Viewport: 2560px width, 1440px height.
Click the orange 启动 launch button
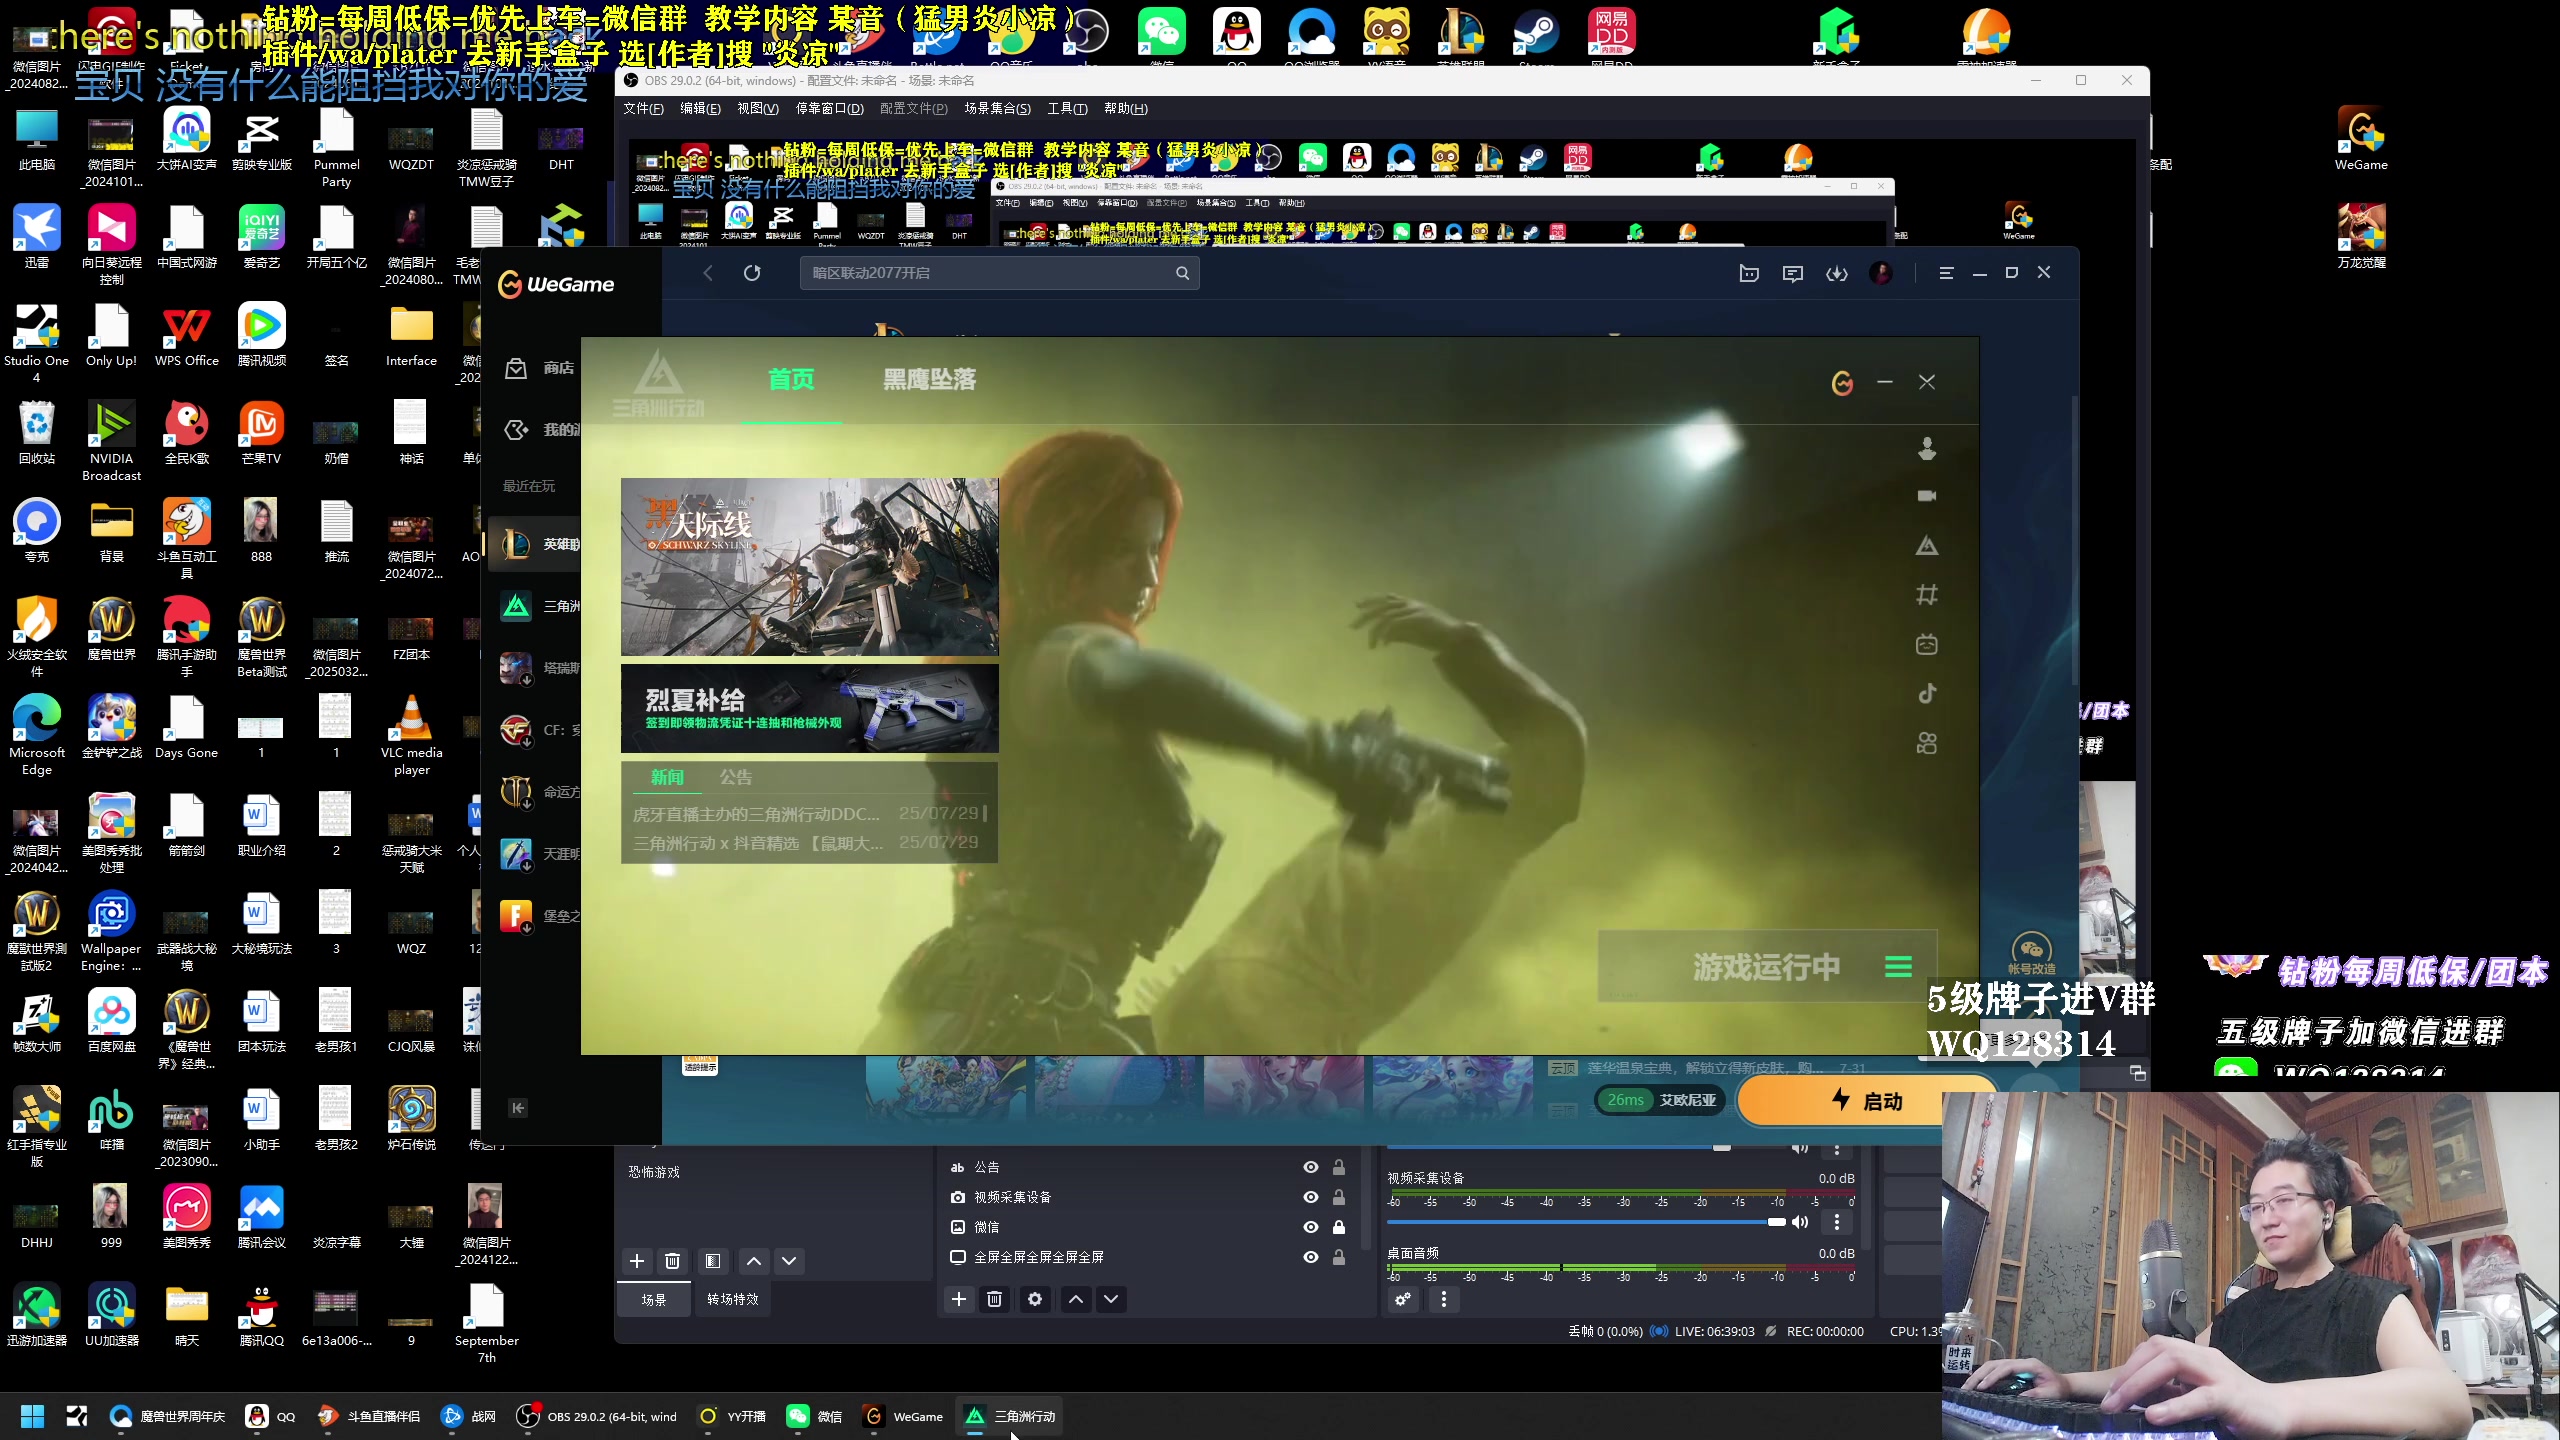[1866, 1100]
